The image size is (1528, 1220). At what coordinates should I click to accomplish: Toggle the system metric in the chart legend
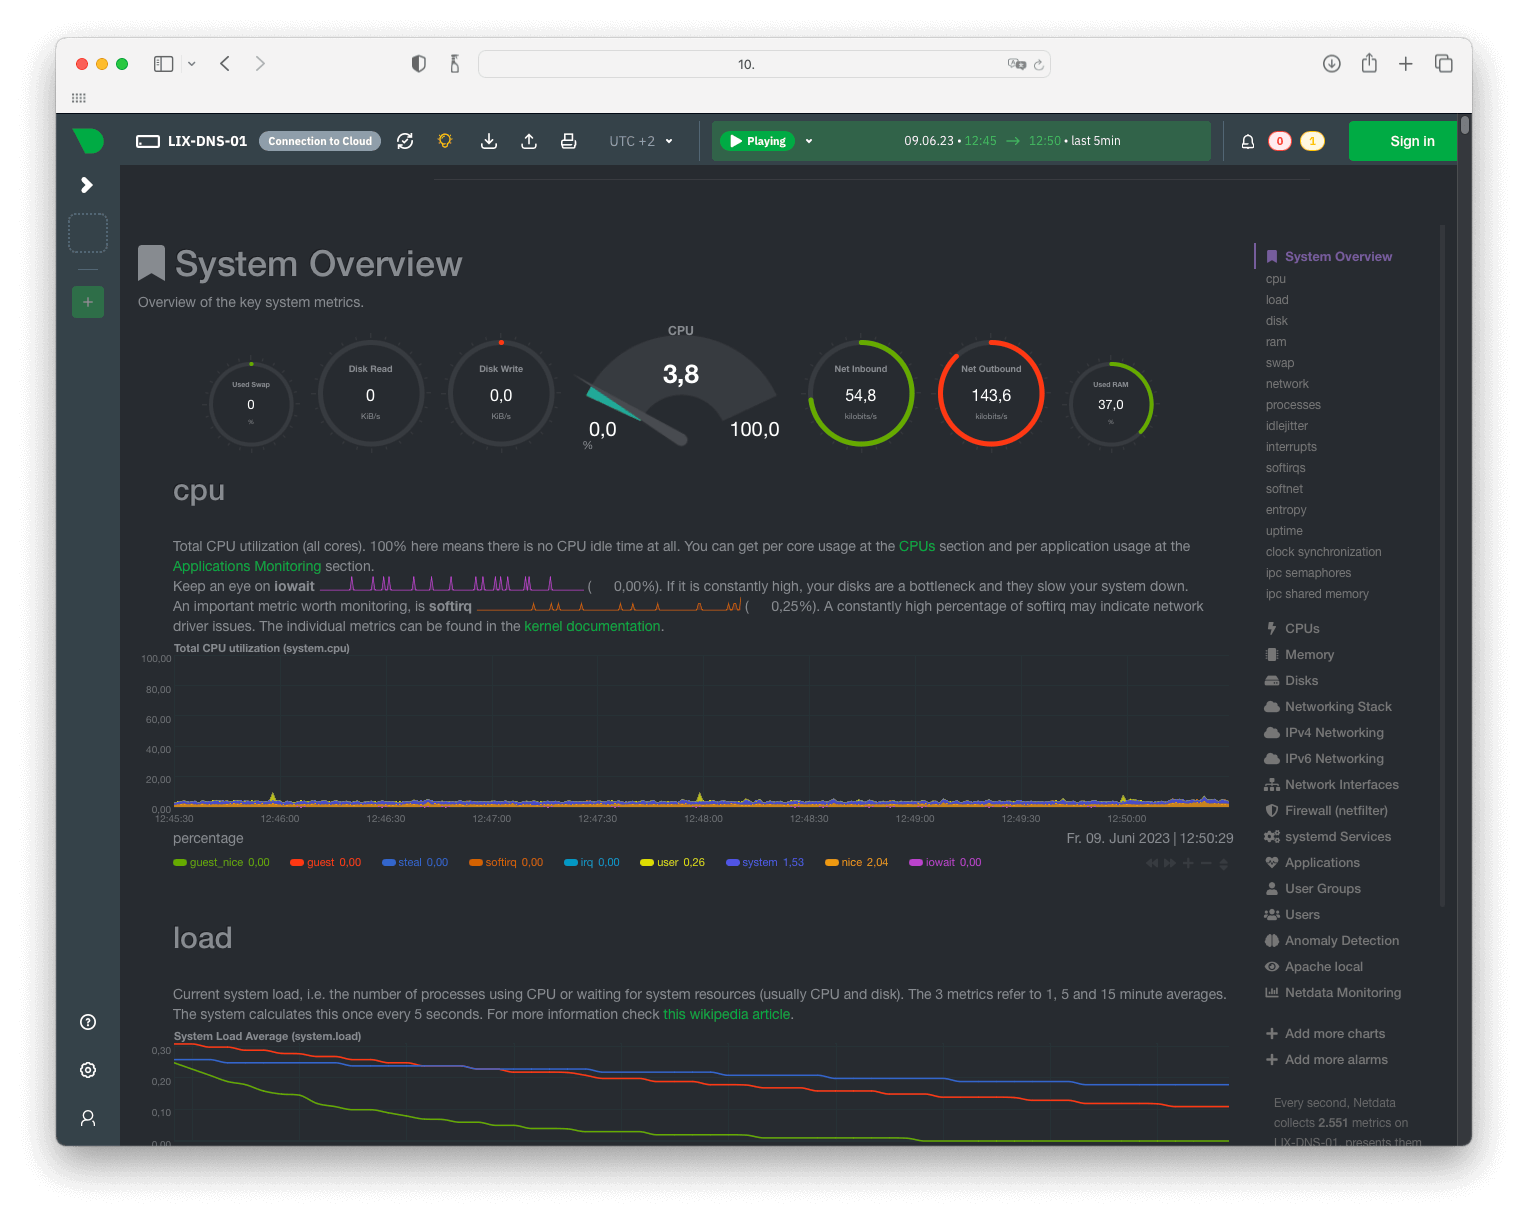tap(764, 862)
